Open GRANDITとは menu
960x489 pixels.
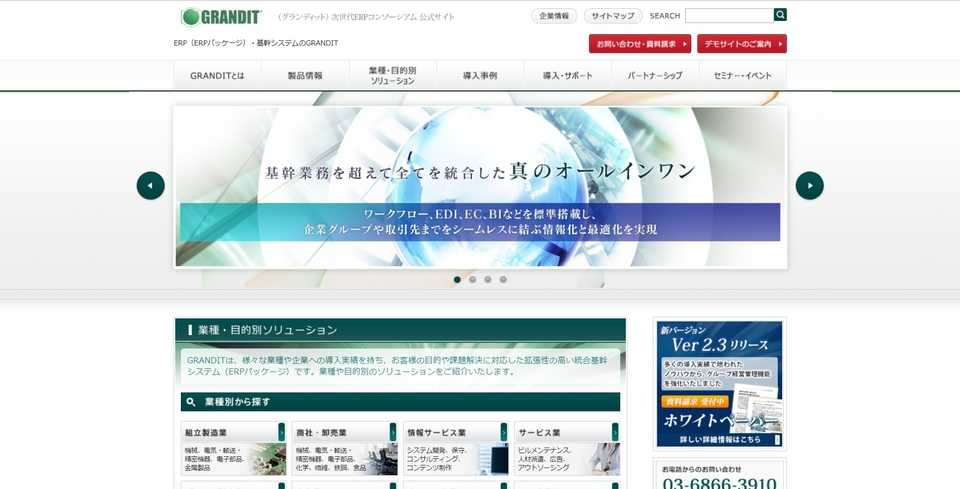[x=217, y=76]
